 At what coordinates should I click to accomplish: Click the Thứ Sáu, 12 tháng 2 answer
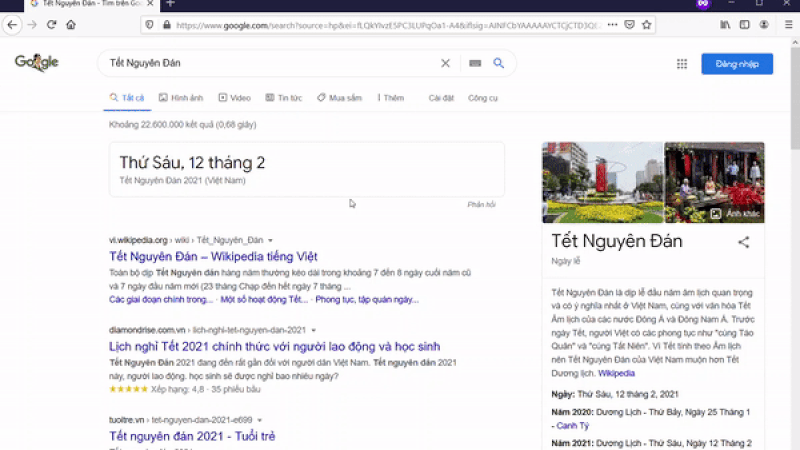[x=192, y=163]
